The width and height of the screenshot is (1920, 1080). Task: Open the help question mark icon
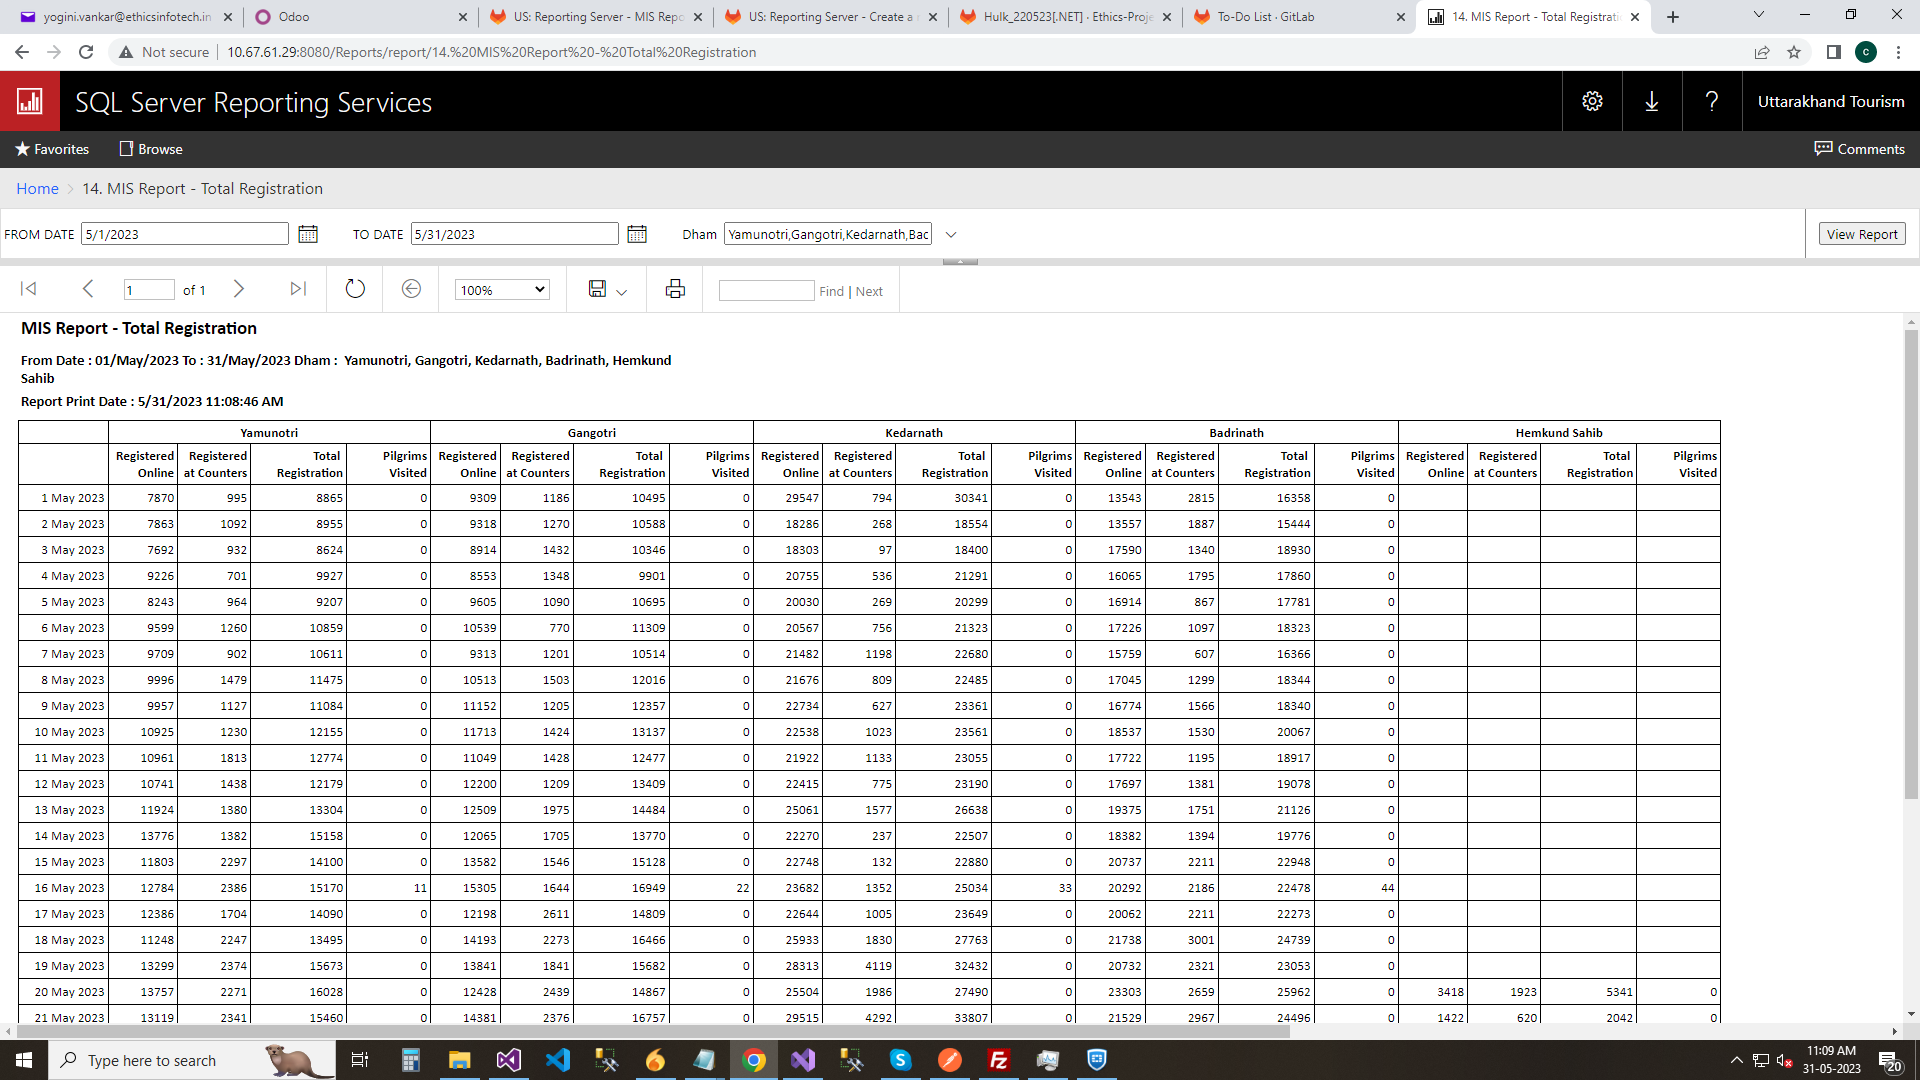[x=1712, y=101]
